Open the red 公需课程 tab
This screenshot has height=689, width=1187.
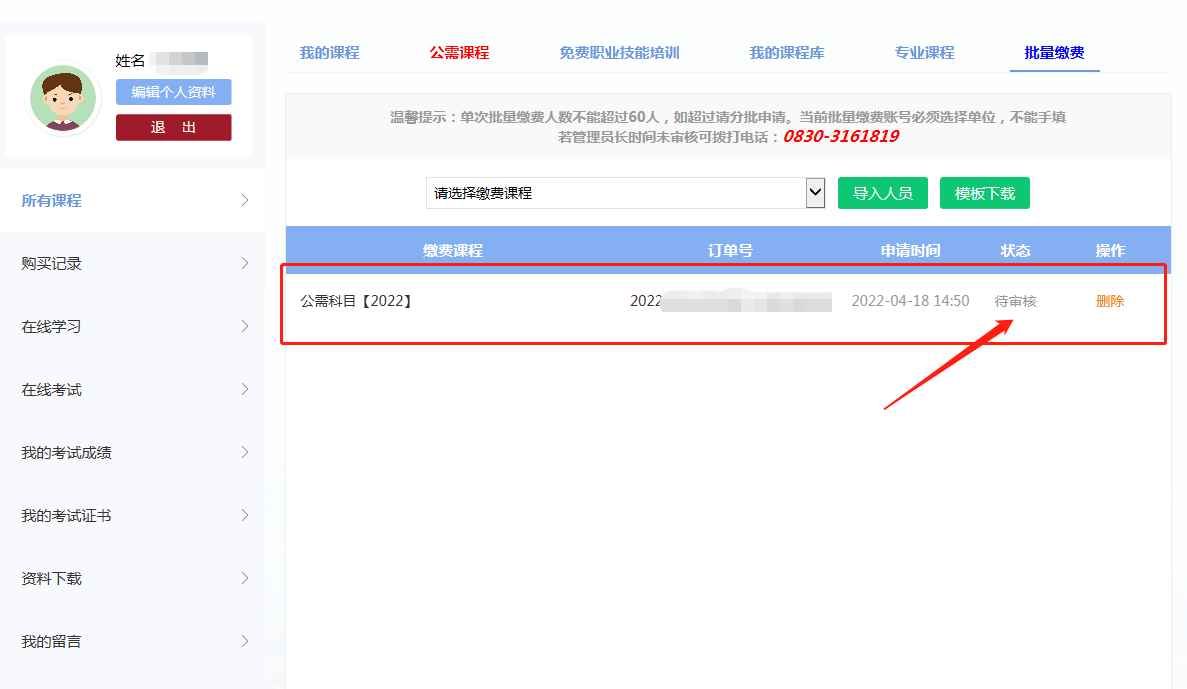point(459,53)
